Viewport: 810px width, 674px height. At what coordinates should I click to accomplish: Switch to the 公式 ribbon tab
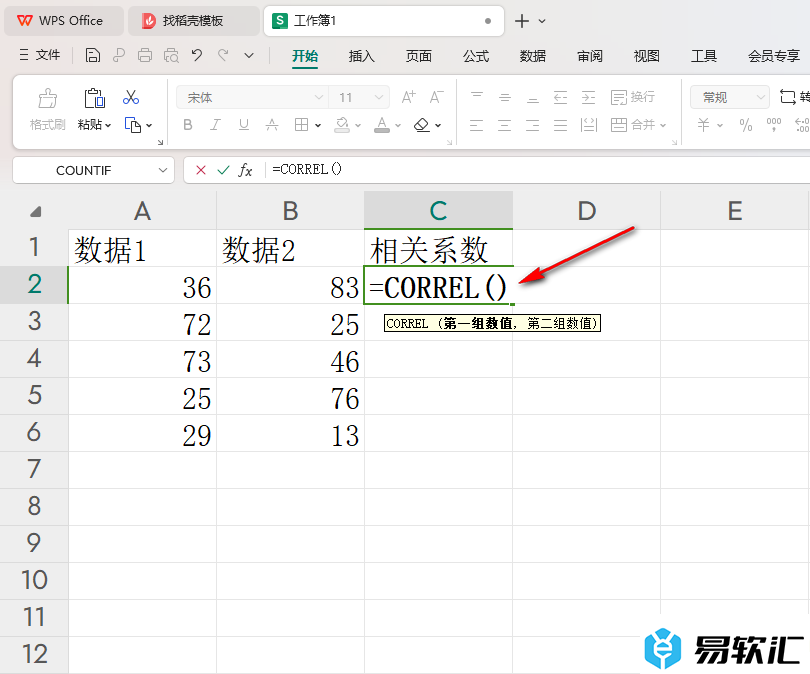click(x=476, y=56)
